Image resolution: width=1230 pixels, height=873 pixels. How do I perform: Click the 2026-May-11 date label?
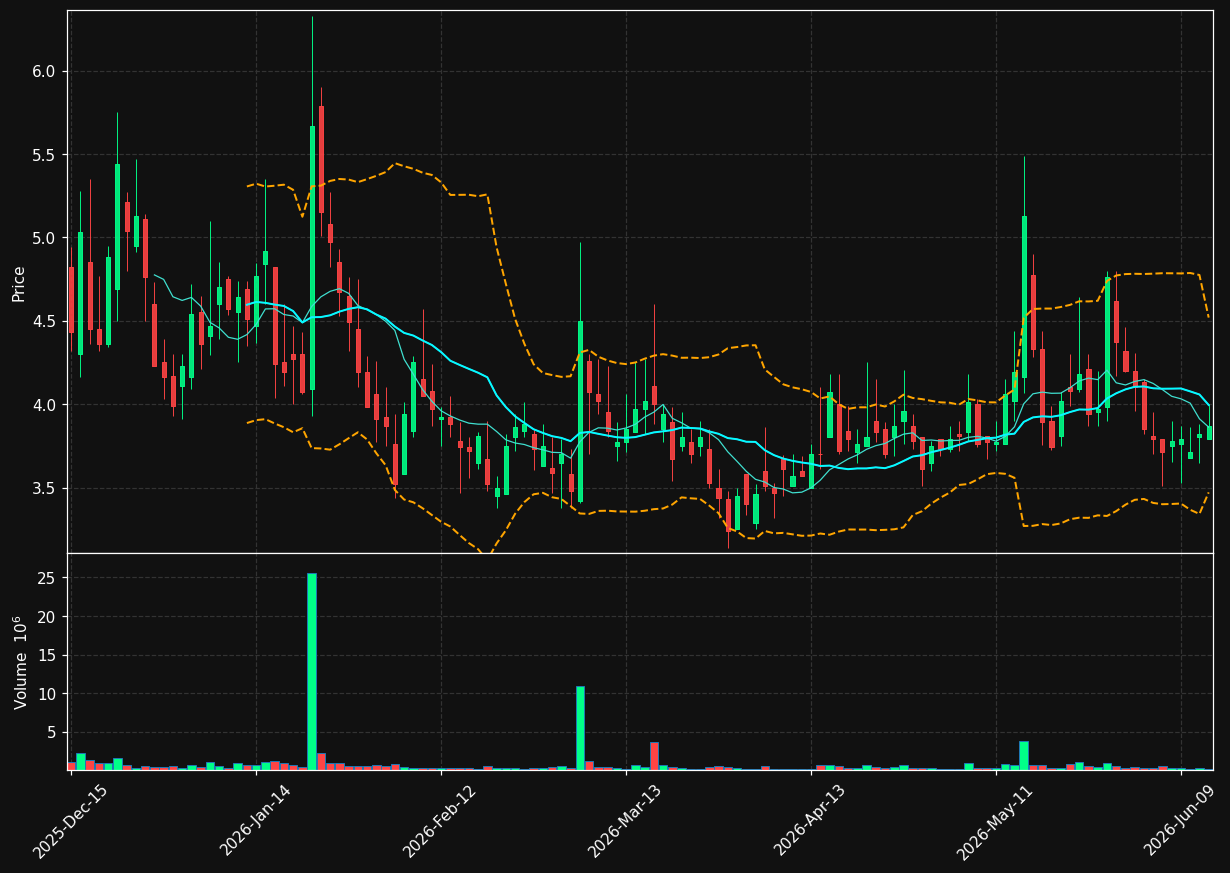click(996, 821)
